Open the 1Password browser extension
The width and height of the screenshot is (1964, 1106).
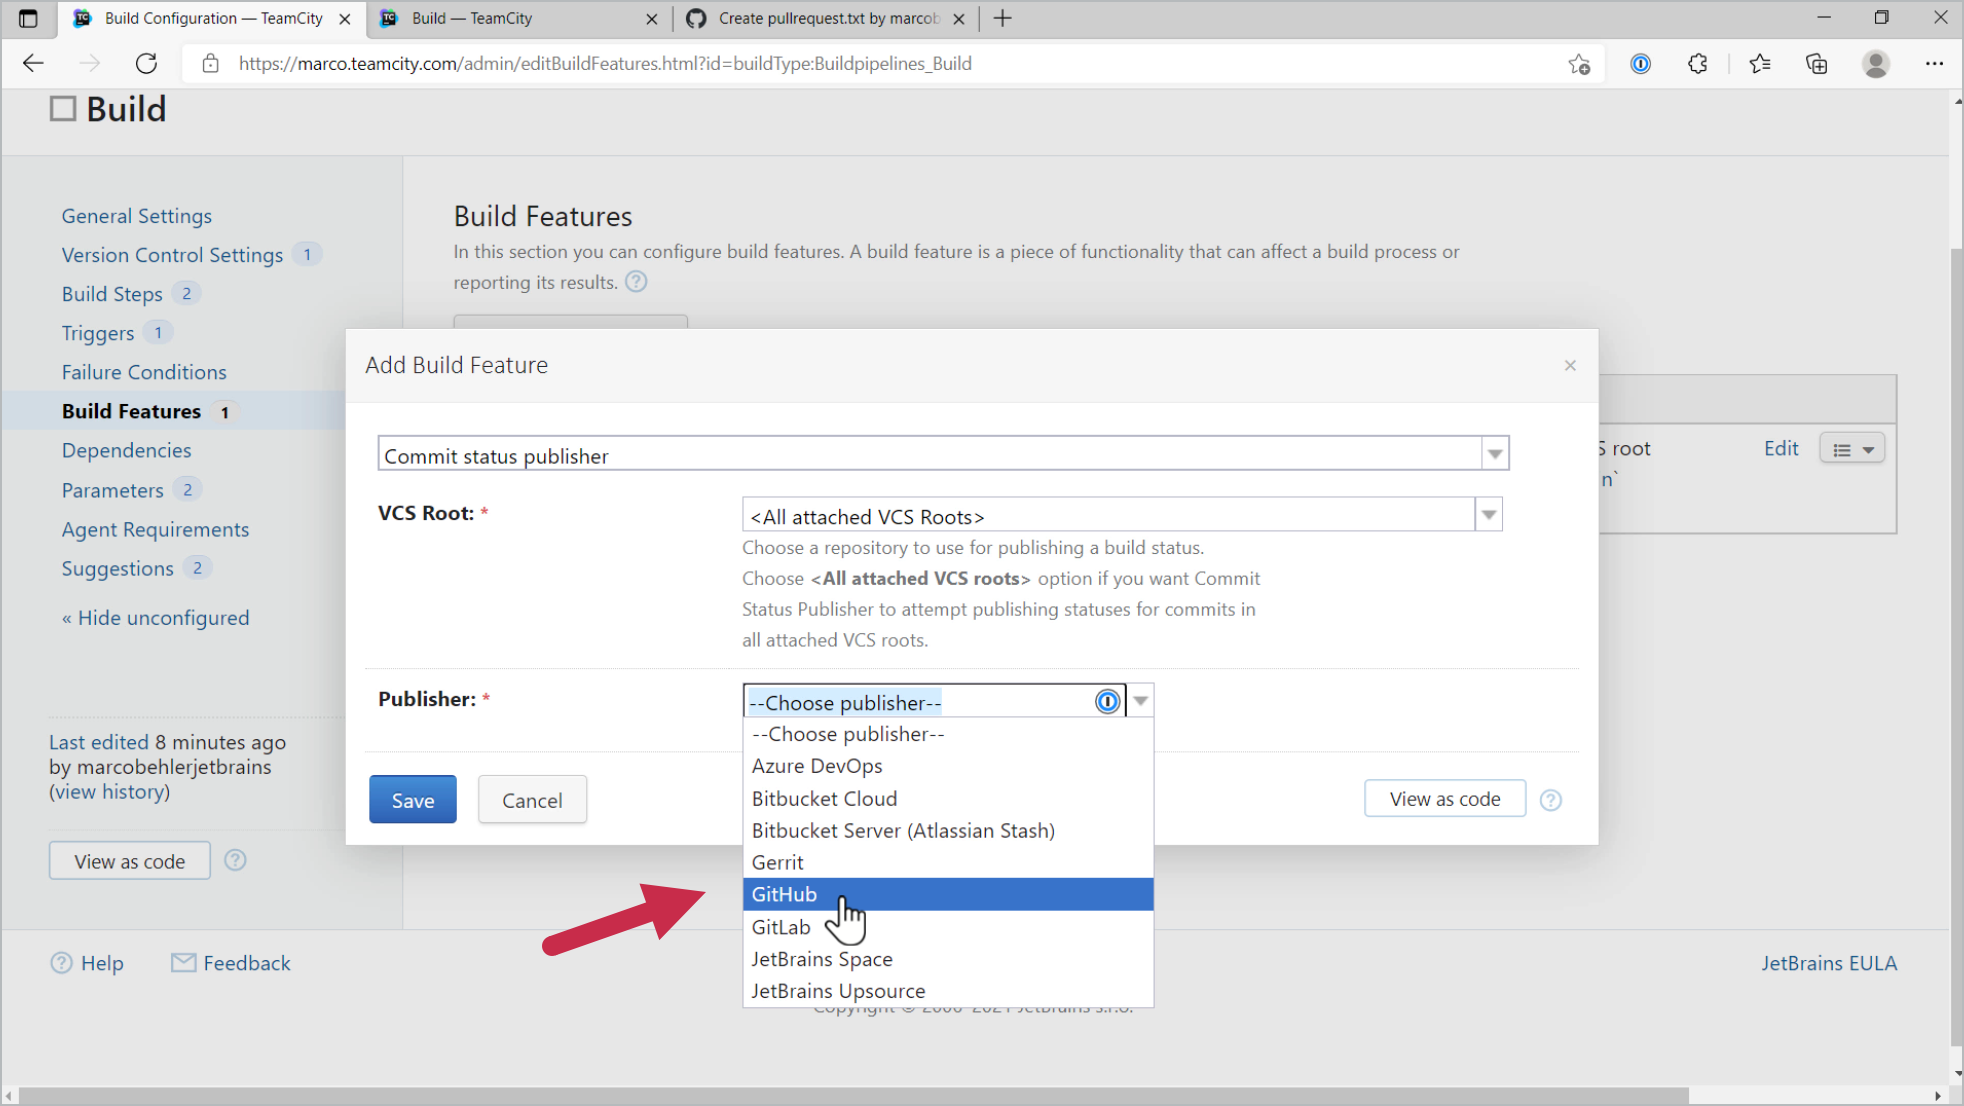(x=1640, y=63)
